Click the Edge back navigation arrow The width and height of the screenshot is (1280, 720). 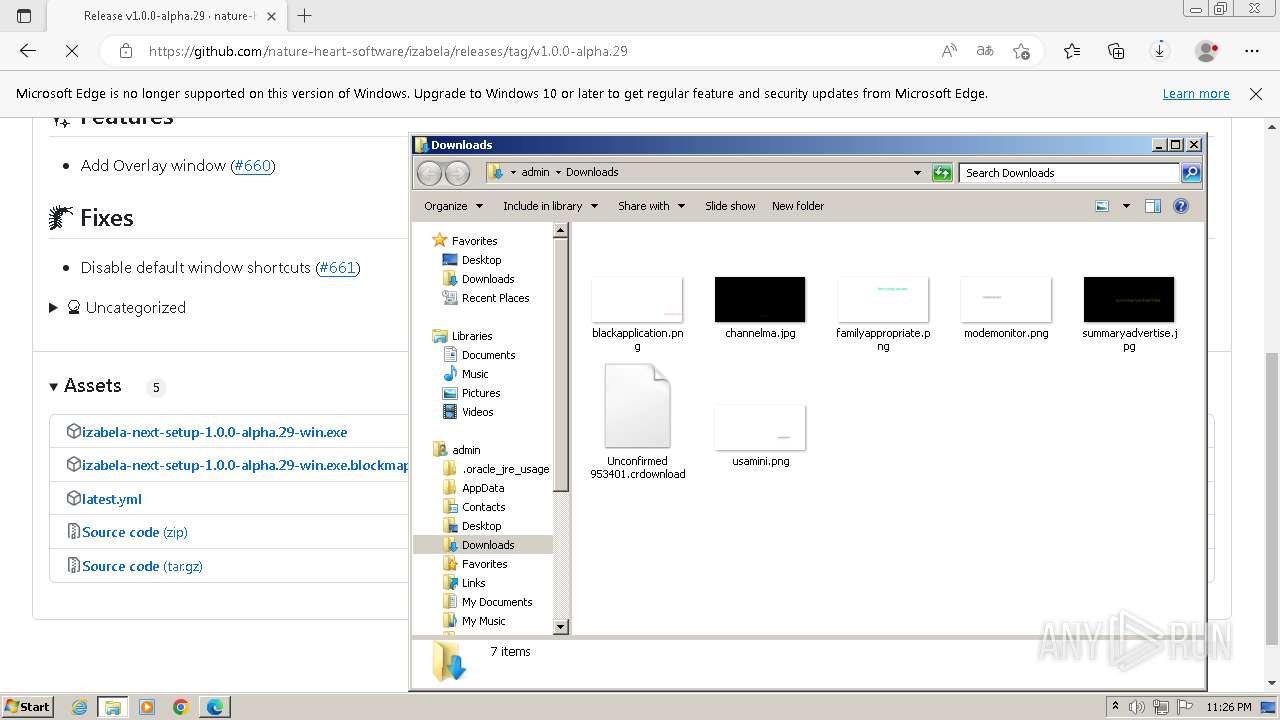tap(28, 51)
